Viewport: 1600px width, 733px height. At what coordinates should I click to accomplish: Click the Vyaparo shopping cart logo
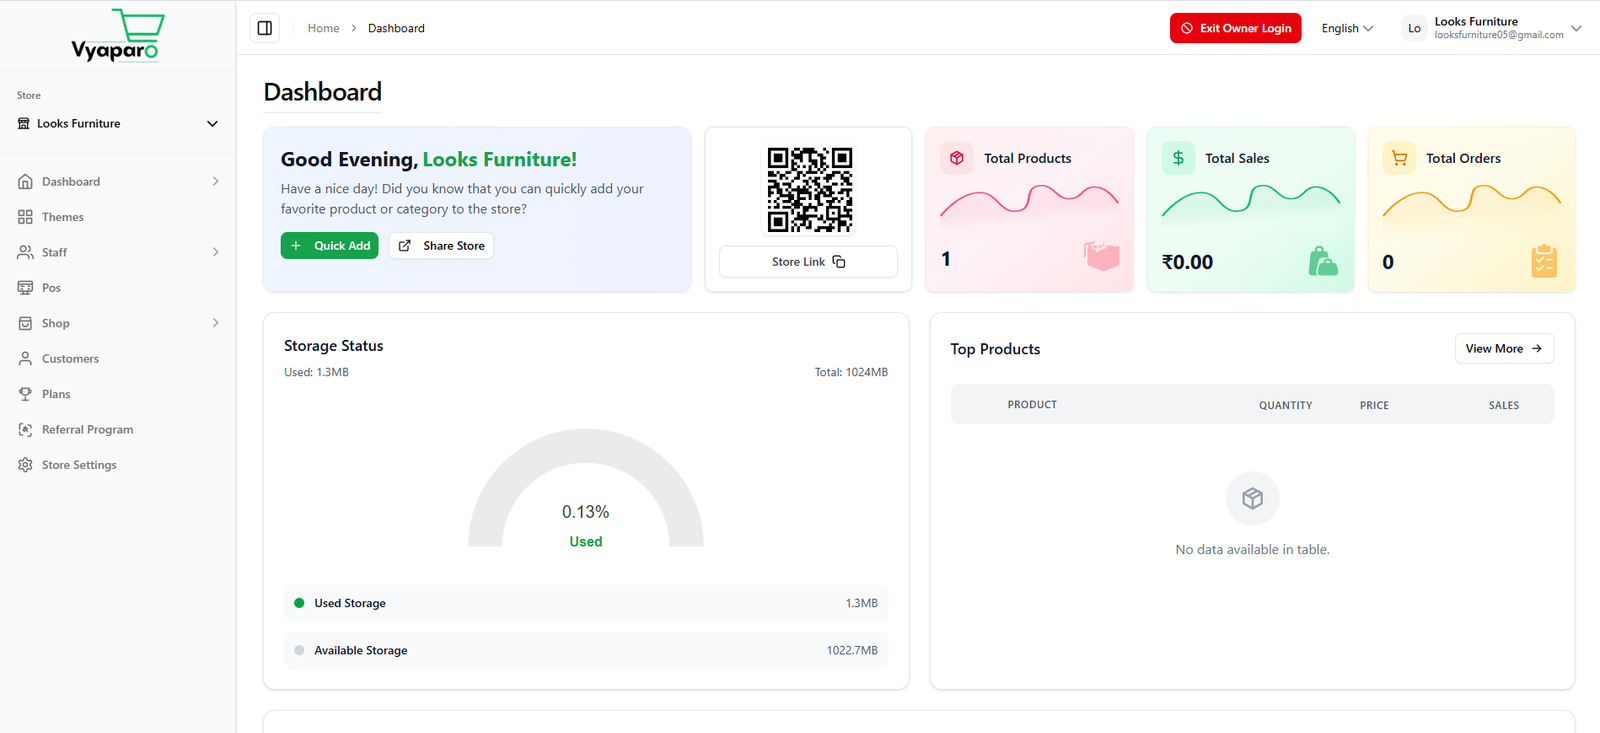pos(117,36)
